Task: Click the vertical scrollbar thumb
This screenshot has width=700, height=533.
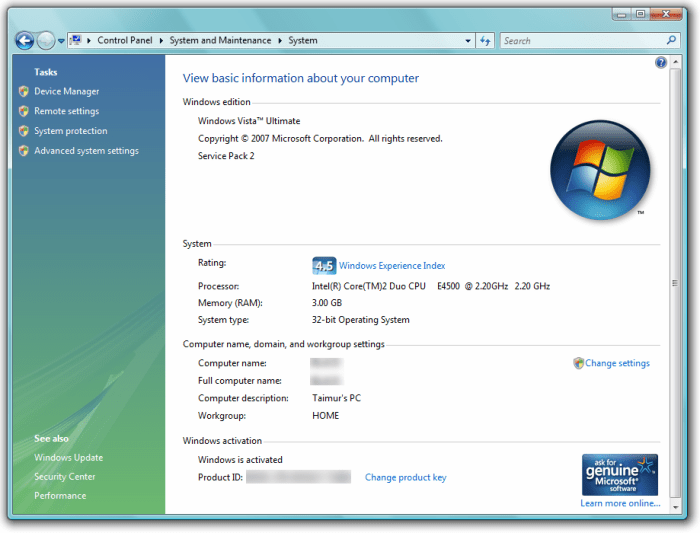Action: pos(675,283)
